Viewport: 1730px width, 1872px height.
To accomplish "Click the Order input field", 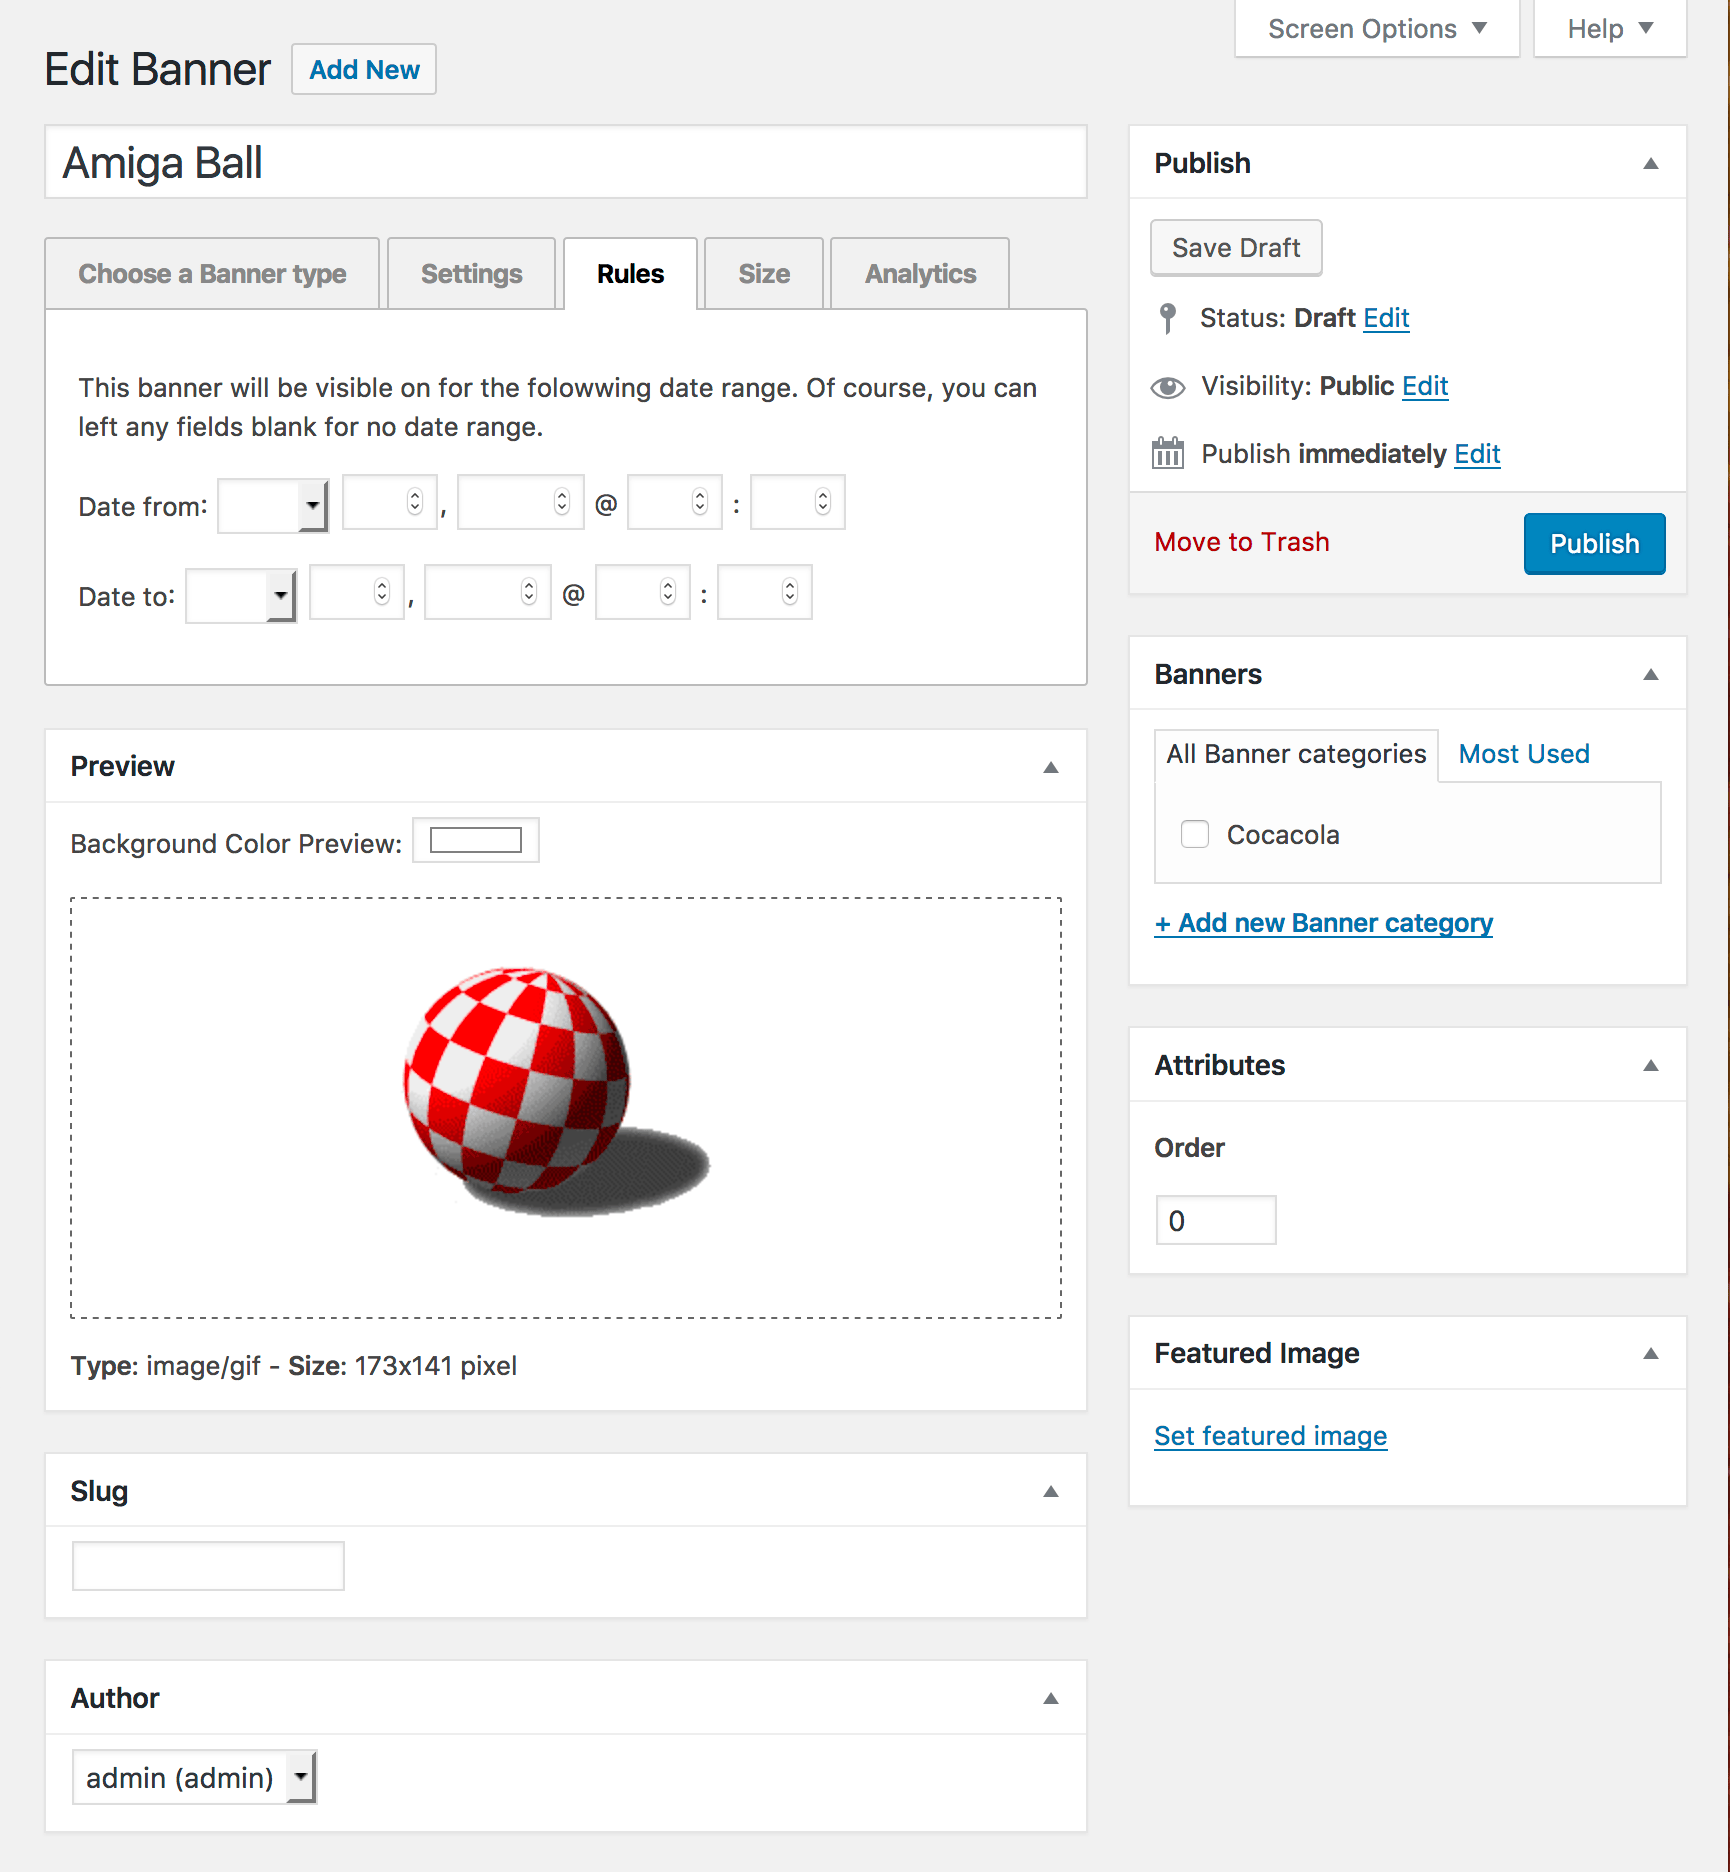I will coord(1216,1220).
